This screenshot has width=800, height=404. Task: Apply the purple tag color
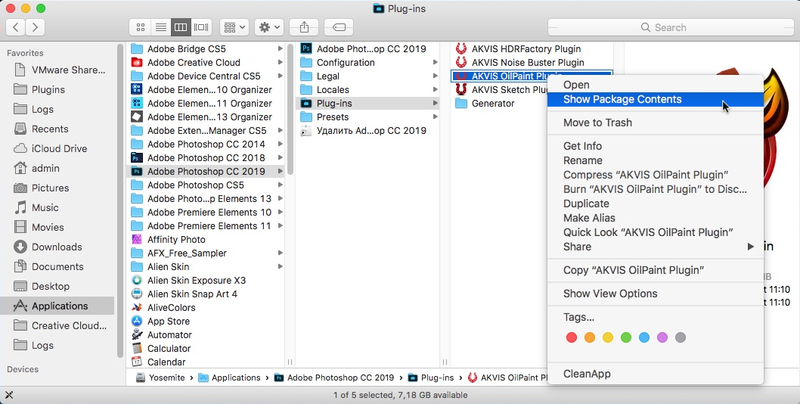[662, 337]
